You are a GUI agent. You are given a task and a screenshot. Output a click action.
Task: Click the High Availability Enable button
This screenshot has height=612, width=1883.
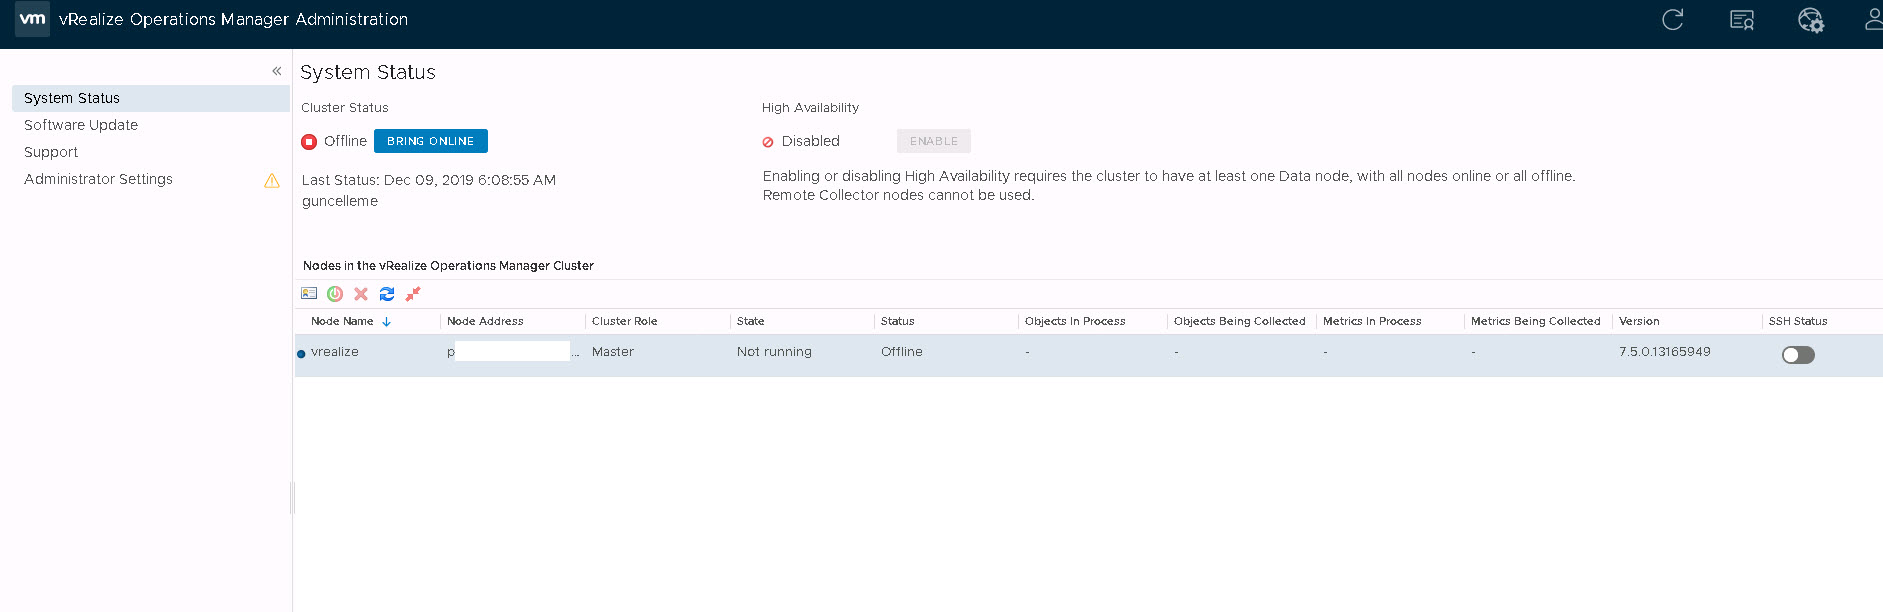coord(933,141)
